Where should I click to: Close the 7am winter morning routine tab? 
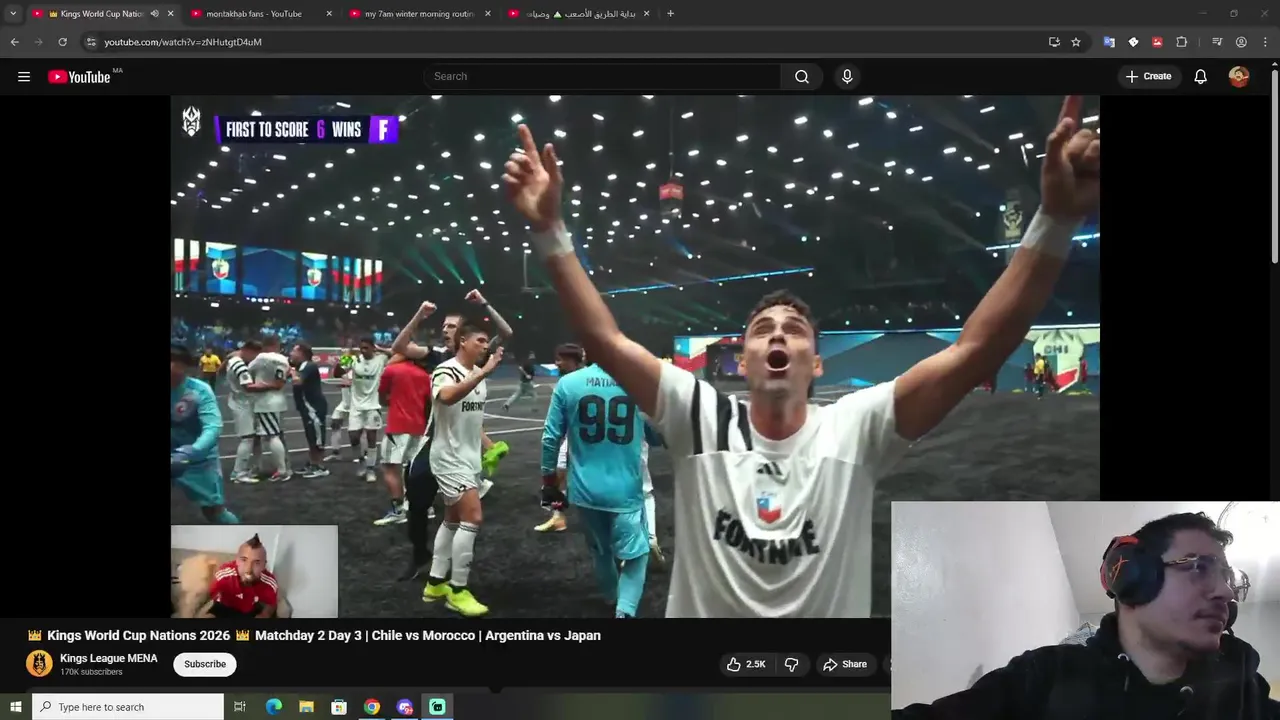point(488,14)
